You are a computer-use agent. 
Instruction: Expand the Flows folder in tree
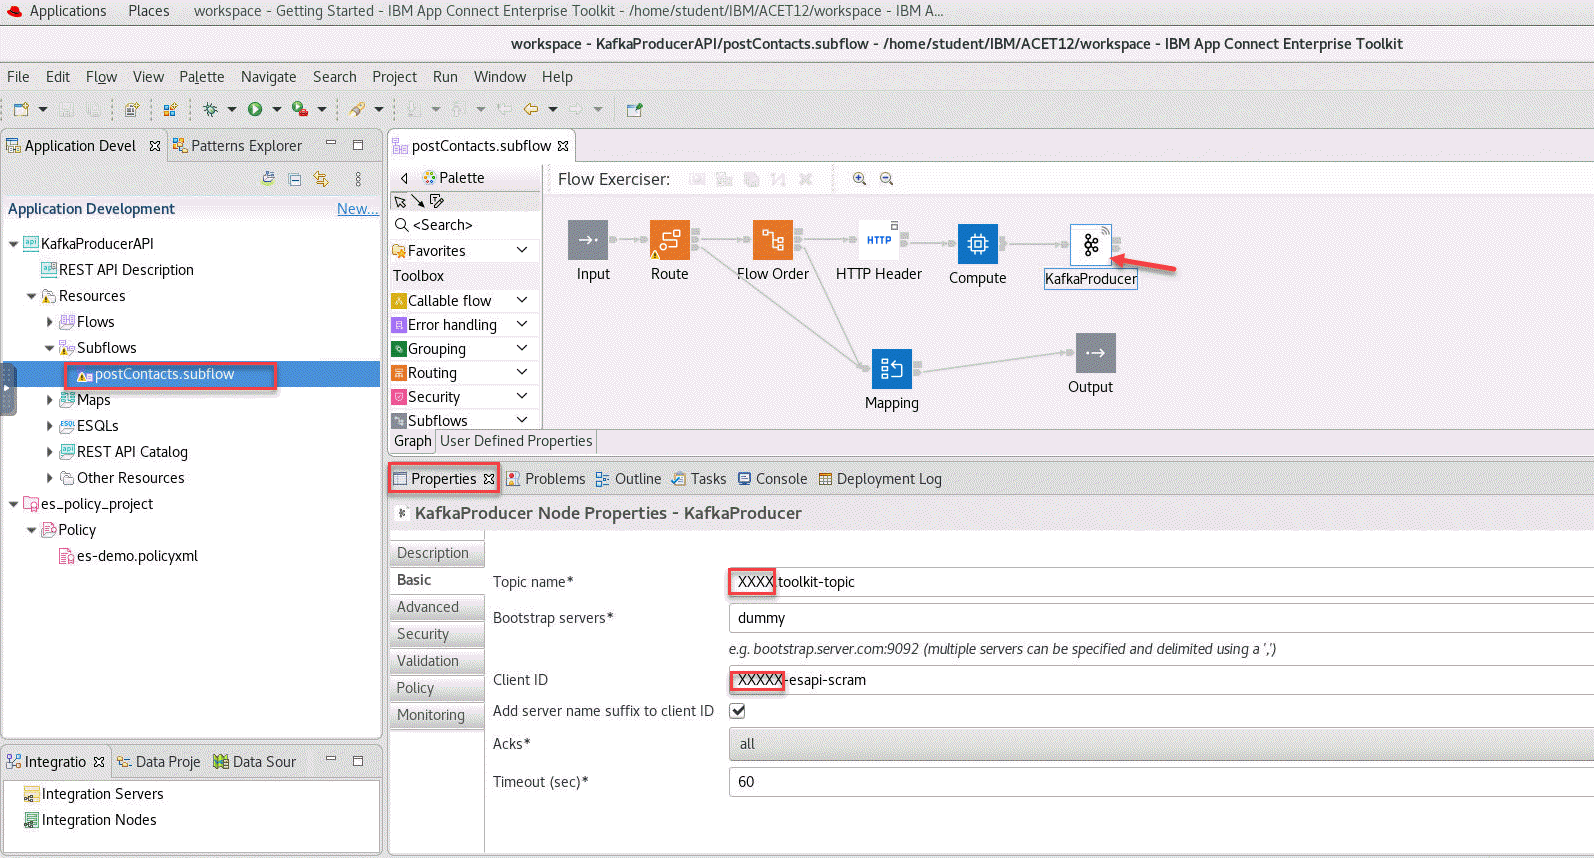pyautogui.click(x=50, y=322)
